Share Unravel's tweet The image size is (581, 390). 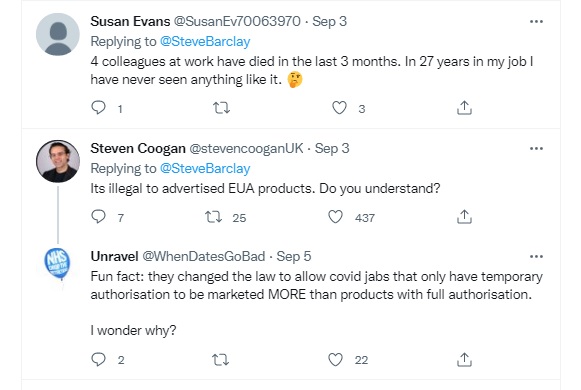tap(464, 359)
